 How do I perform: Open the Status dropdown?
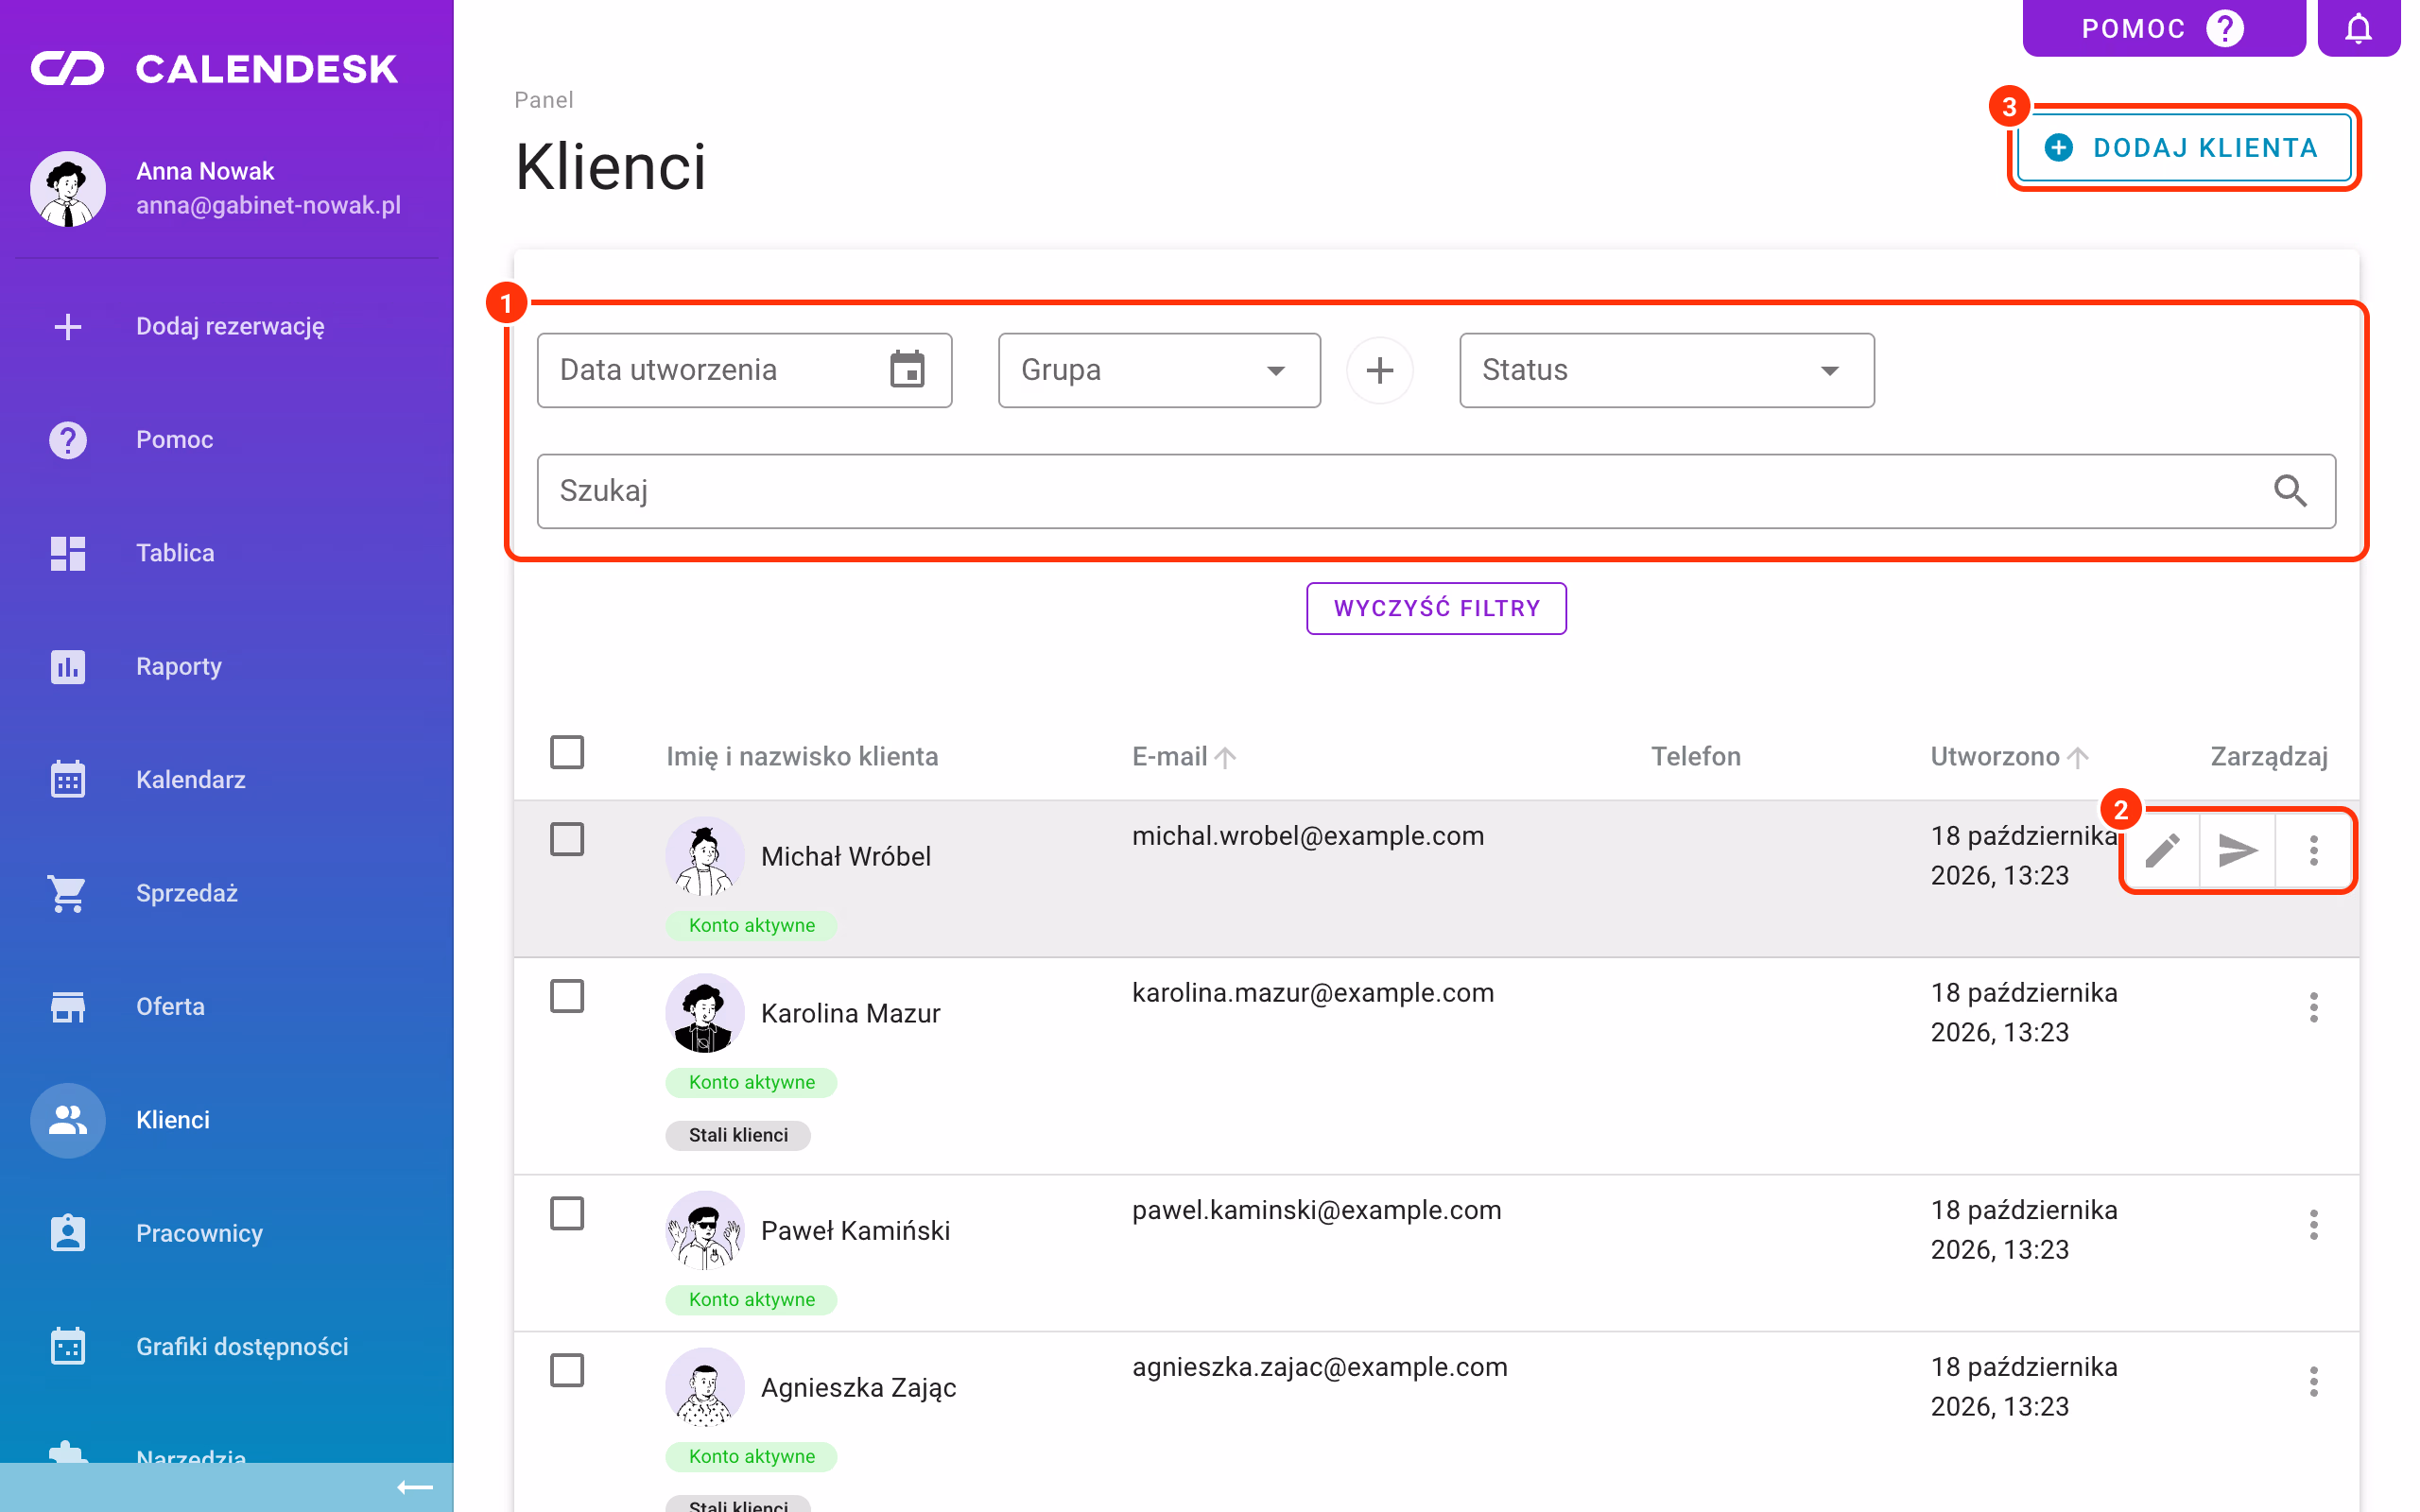point(1666,370)
